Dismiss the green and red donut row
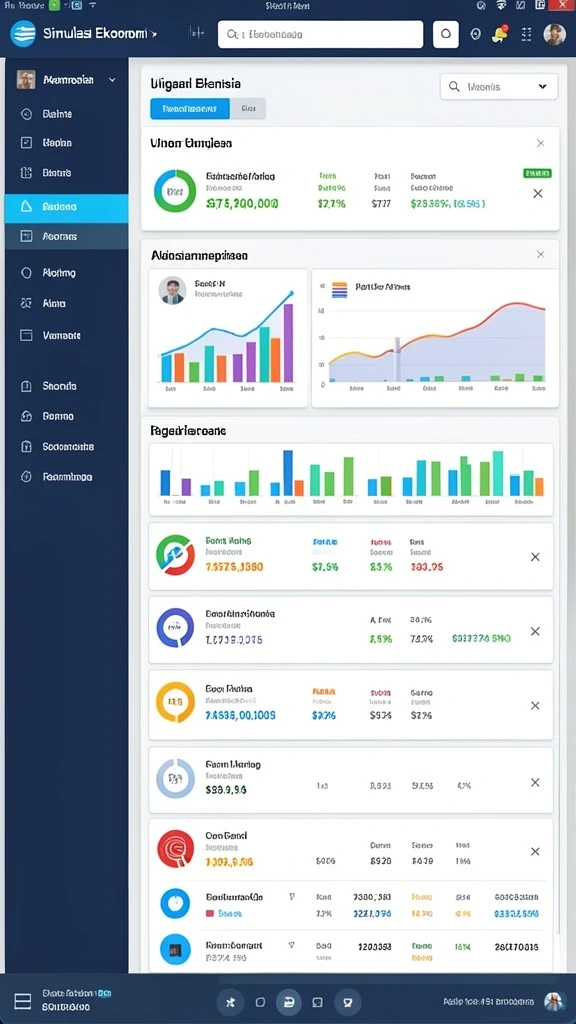576x1024 pixels. 535,556
